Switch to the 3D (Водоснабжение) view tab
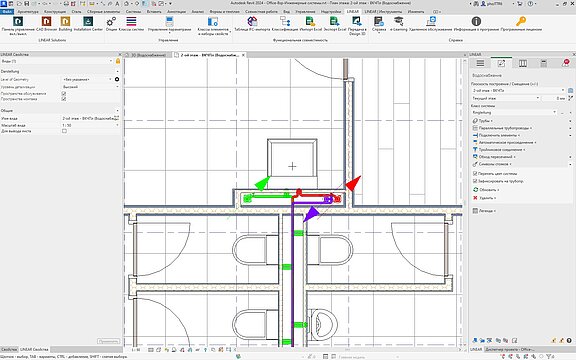The image size is (576, 360). tap(148, 55)
